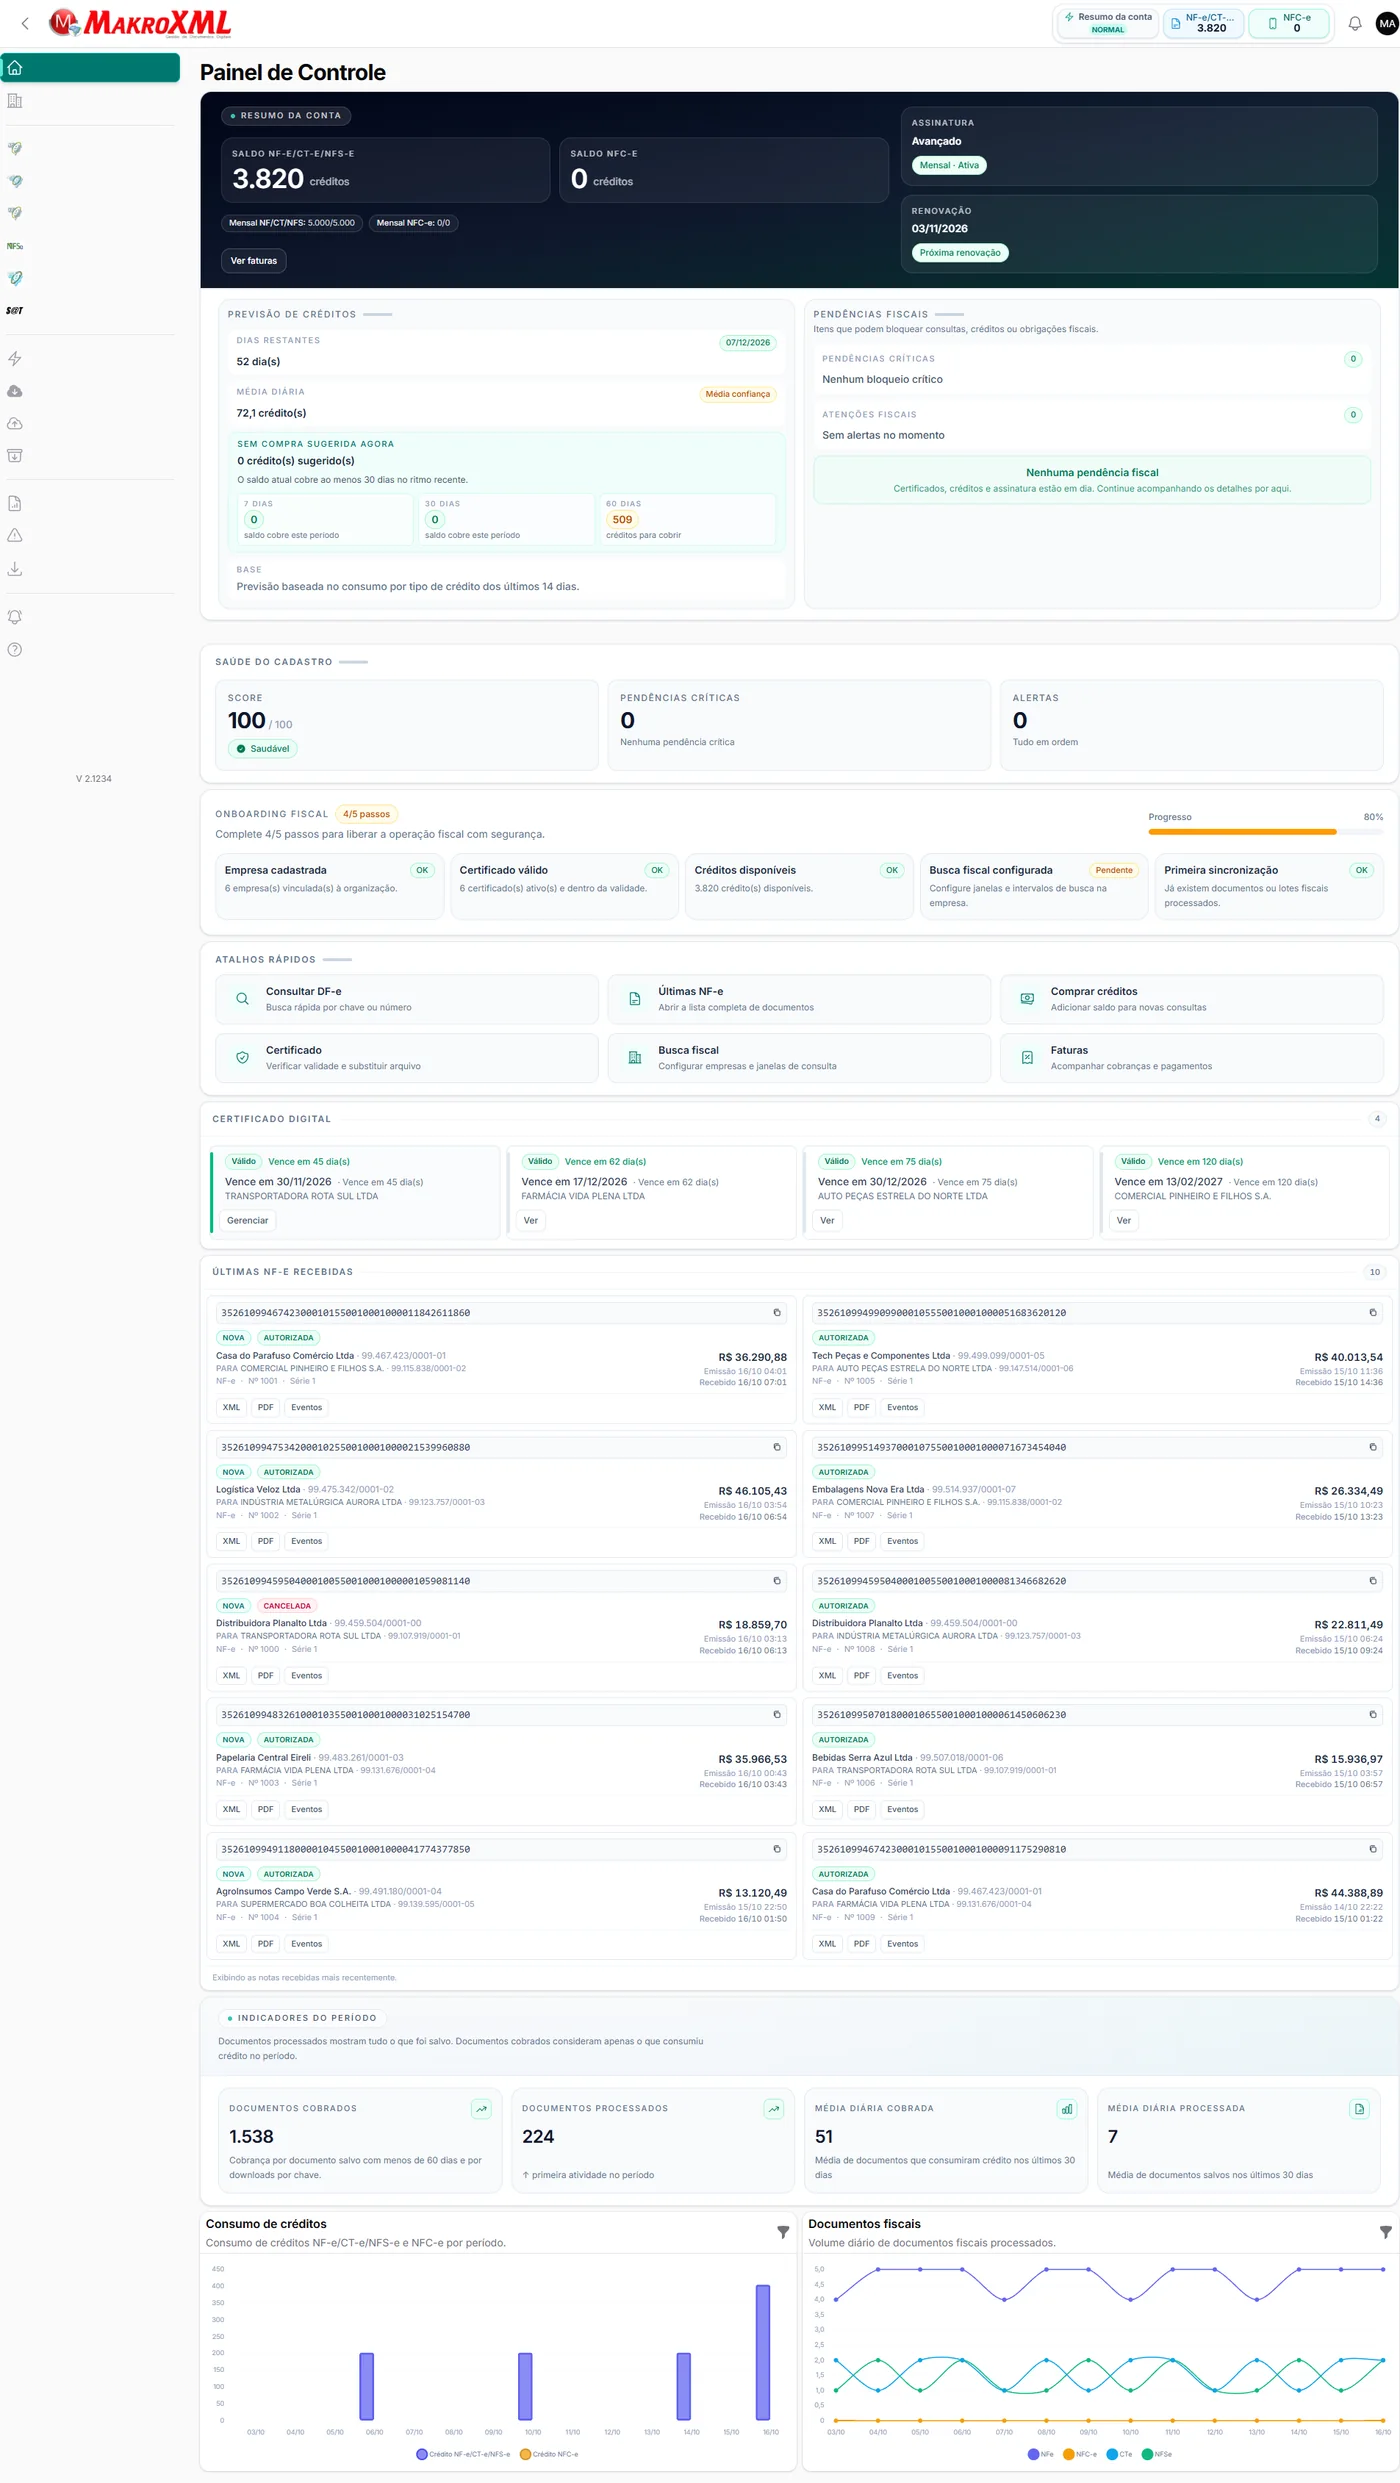Open the Média Diária Processada document icon

(x=1359, y=2109)
